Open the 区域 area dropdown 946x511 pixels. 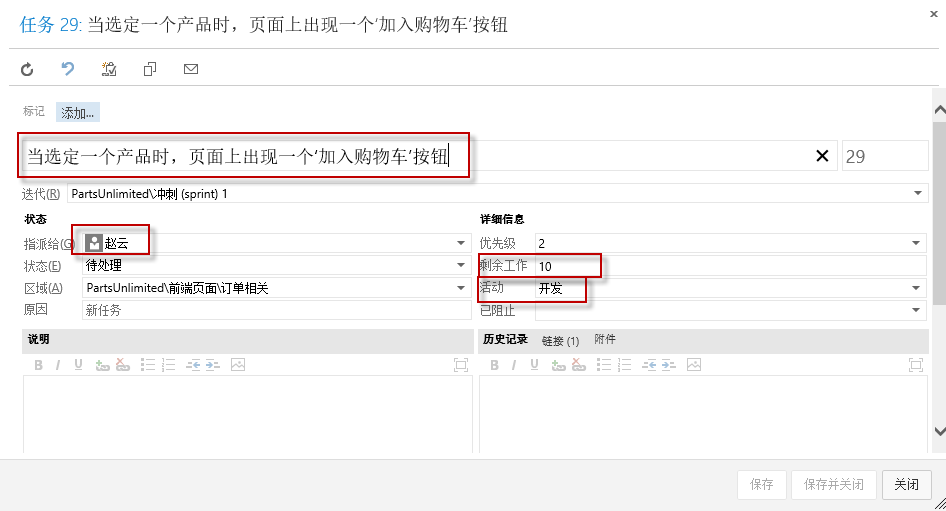coord(461,288)
